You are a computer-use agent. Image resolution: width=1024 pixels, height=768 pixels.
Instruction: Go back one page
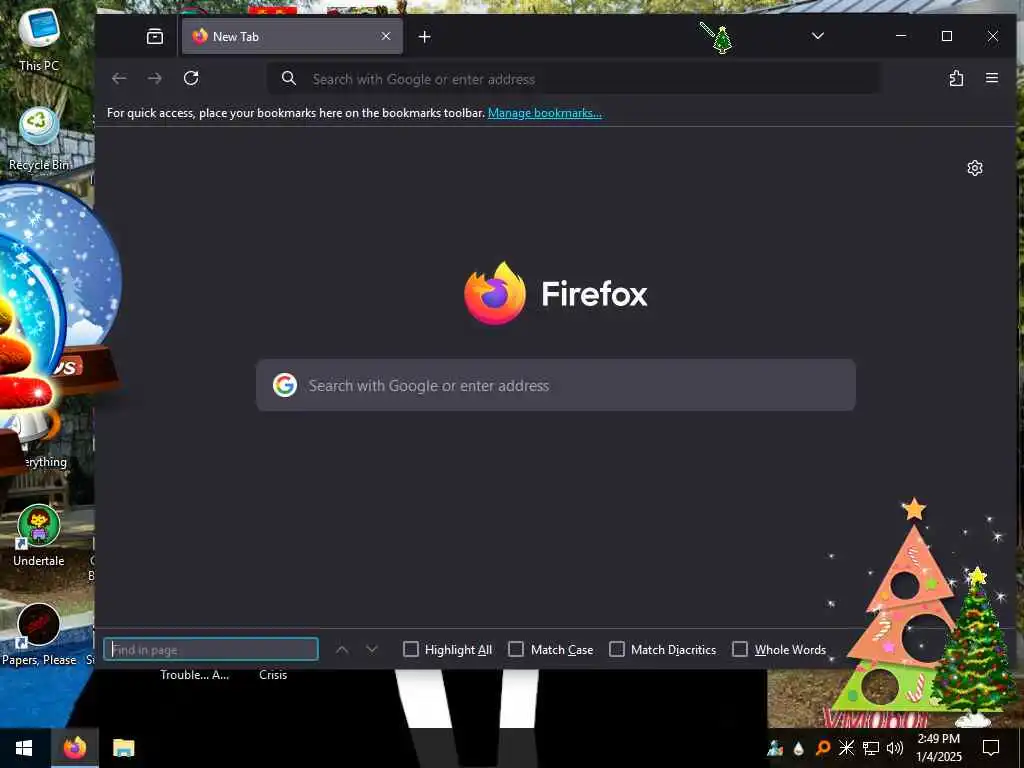[119, 78]
